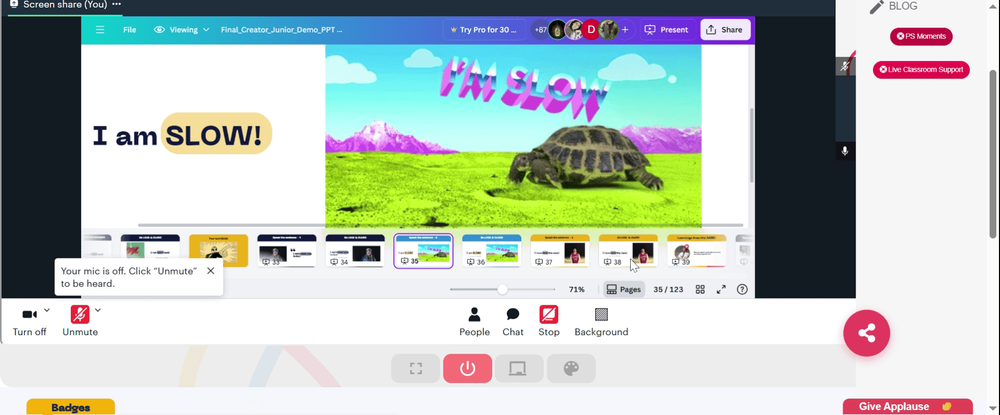Select page 35 thumbnail
The height and width of the screenshot is (415, 1000).
[423, 251]
